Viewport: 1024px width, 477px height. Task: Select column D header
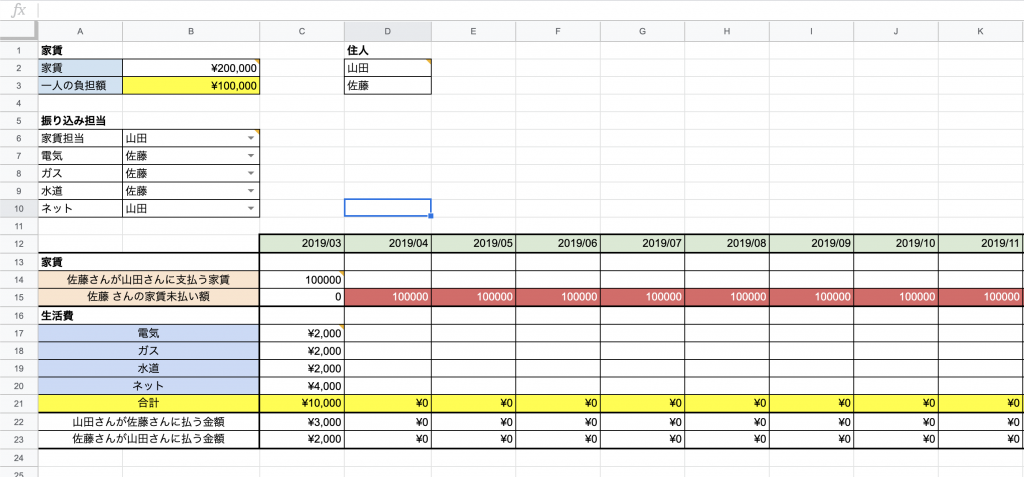(387, 31)
